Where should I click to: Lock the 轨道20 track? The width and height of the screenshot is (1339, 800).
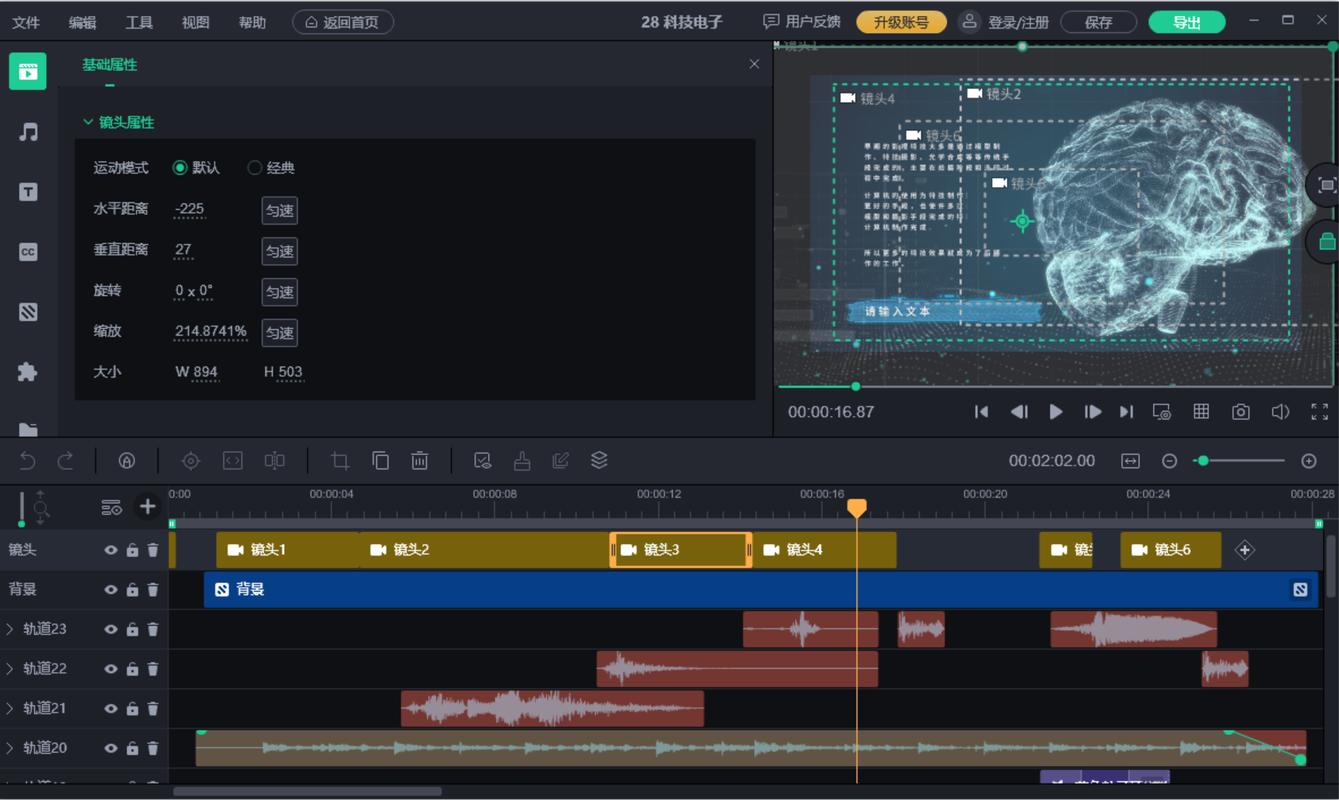pos(132,748)
